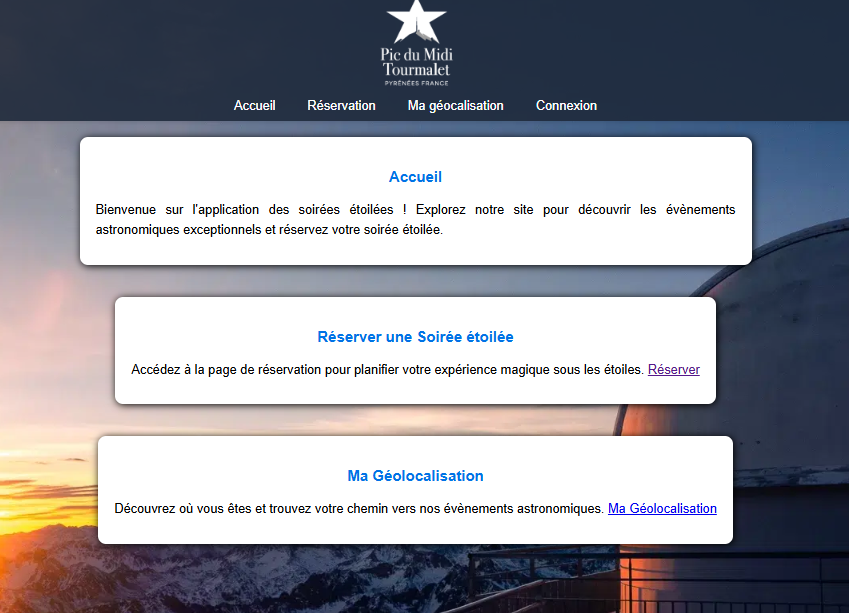849x613 pixels.
Task: Click the welcome paragraph starting with Bienvenue
Action: point(415,219)
